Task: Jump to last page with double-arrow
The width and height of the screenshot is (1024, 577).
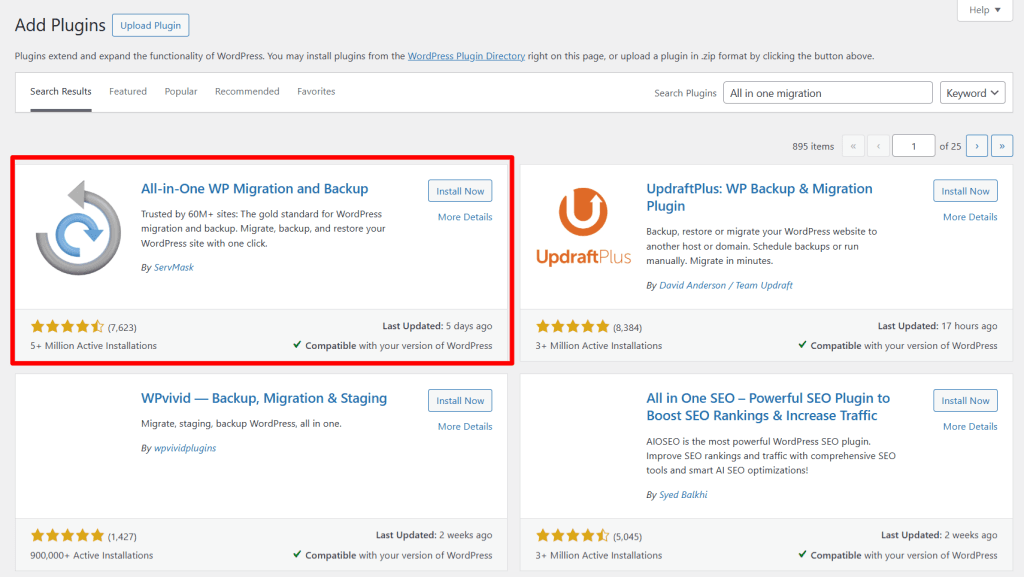Action: (1002, 145)
